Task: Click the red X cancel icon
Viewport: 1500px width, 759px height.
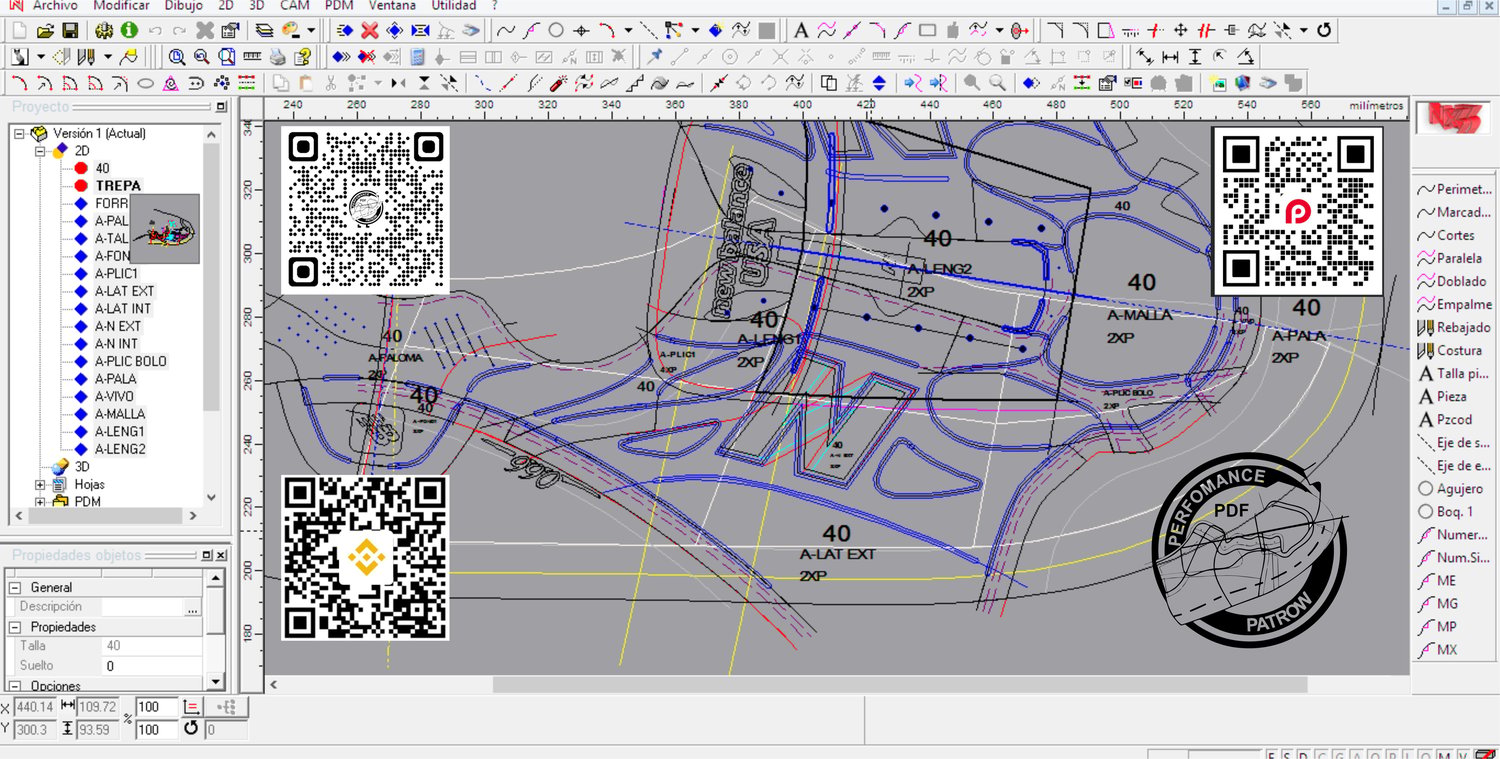Action: point(370,31)
